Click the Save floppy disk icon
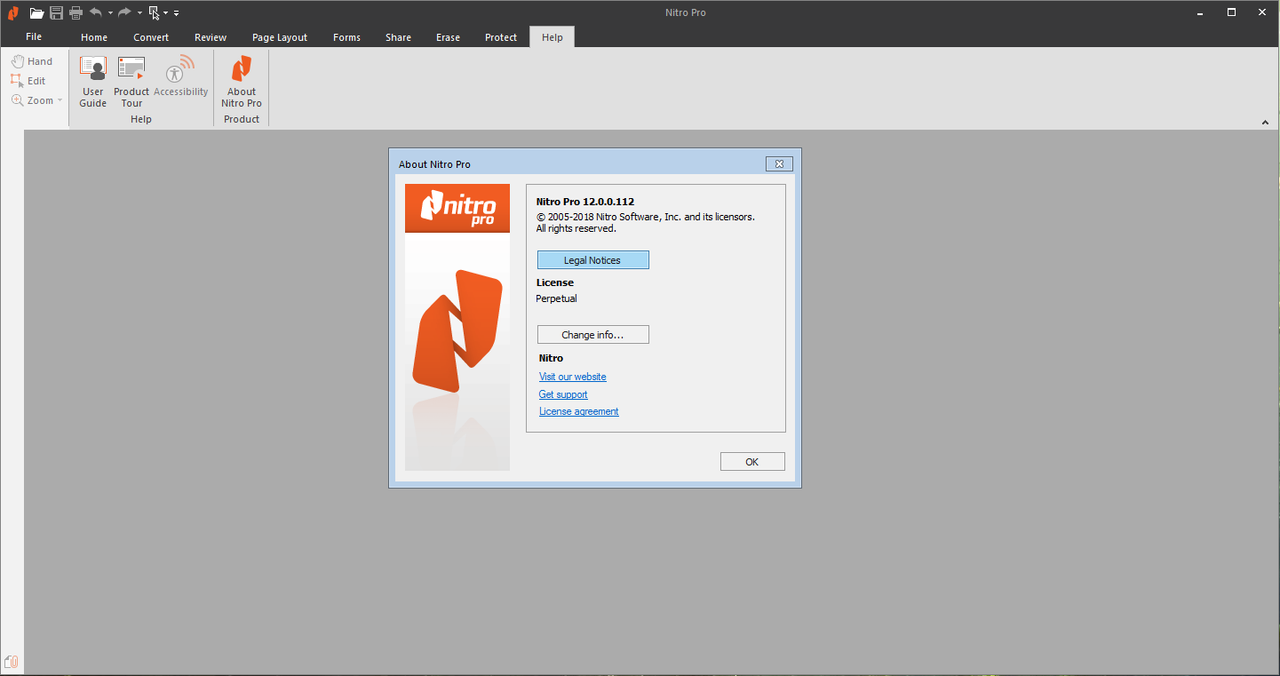The height and width of the screenshot is (676, 1280). 57,13
